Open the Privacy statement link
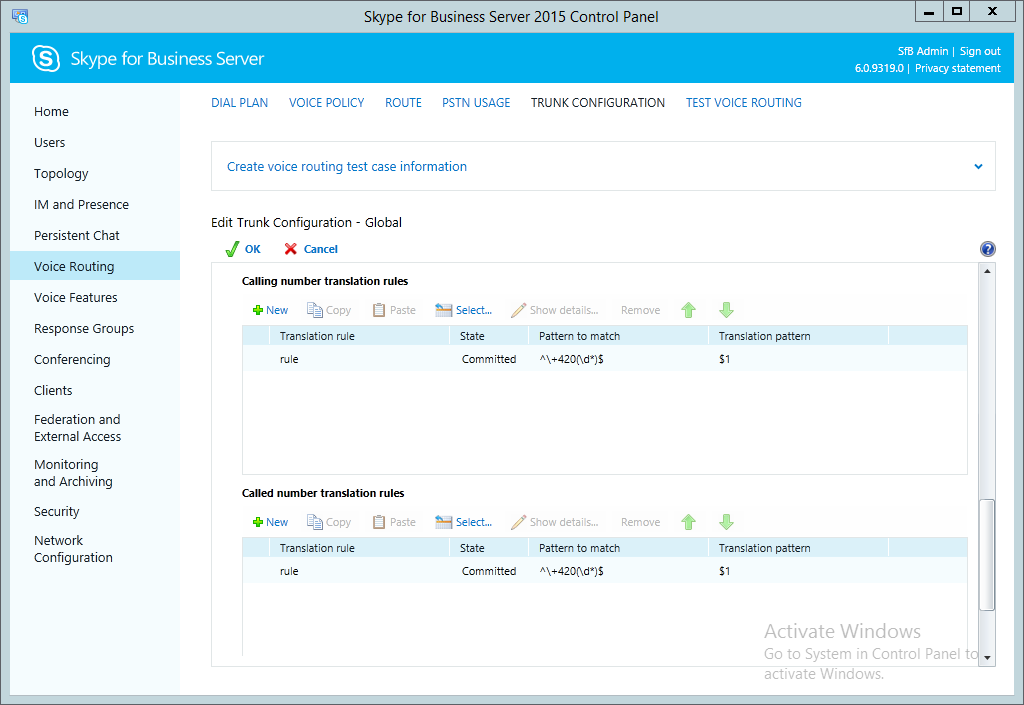1024x705 pixels. pos(957,68)
